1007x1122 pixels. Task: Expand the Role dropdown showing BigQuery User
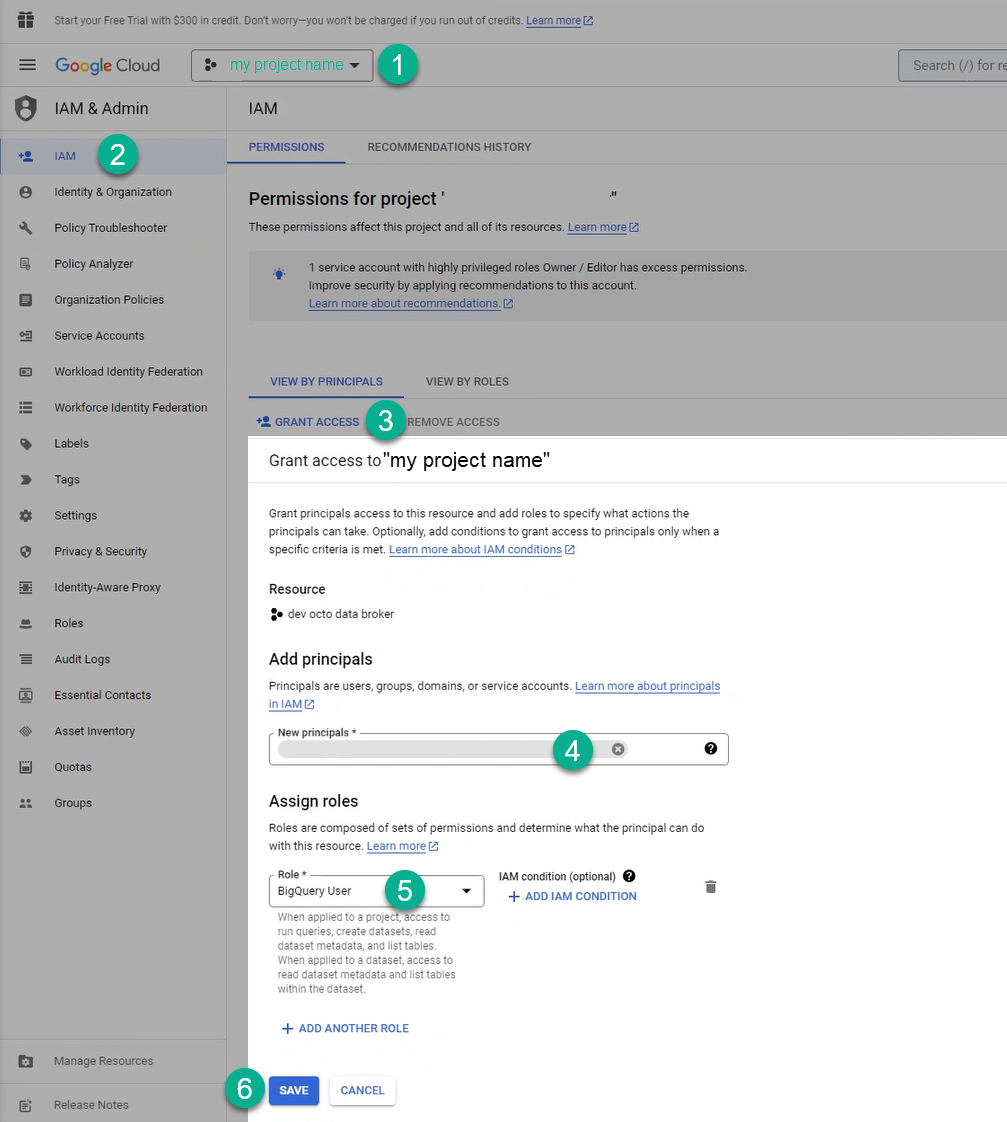[376, 891]
